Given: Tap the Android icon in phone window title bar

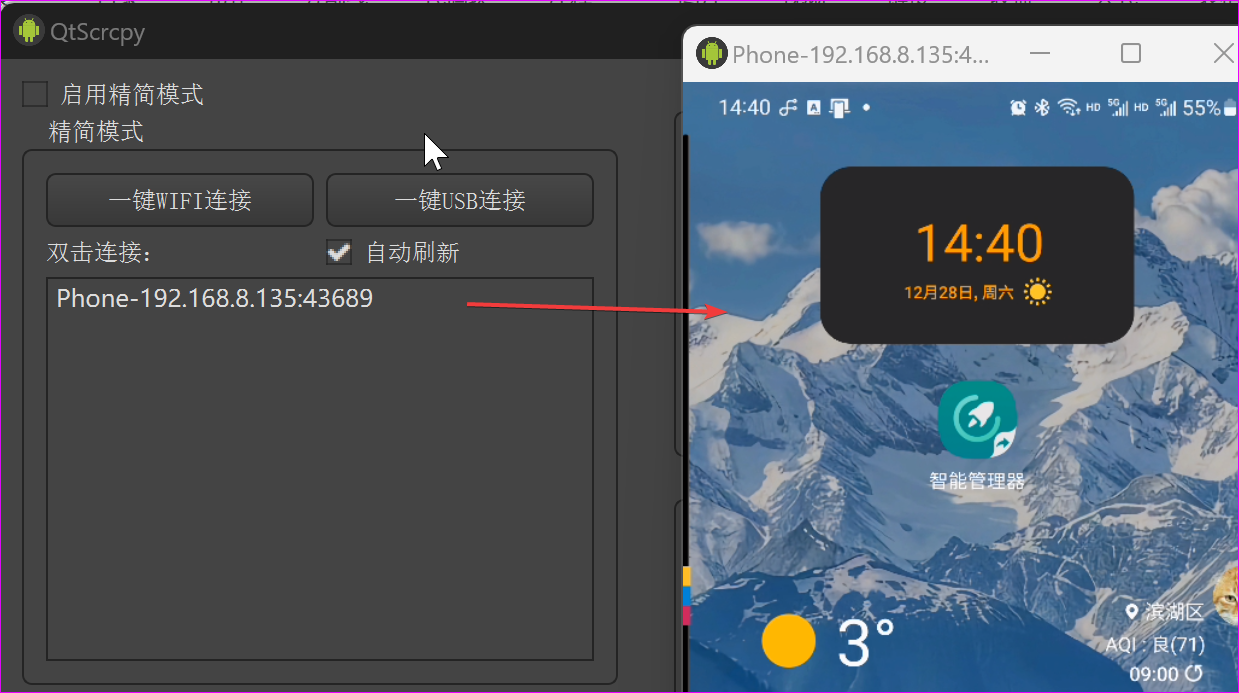Looking at the screenshot, I should 711,53.
